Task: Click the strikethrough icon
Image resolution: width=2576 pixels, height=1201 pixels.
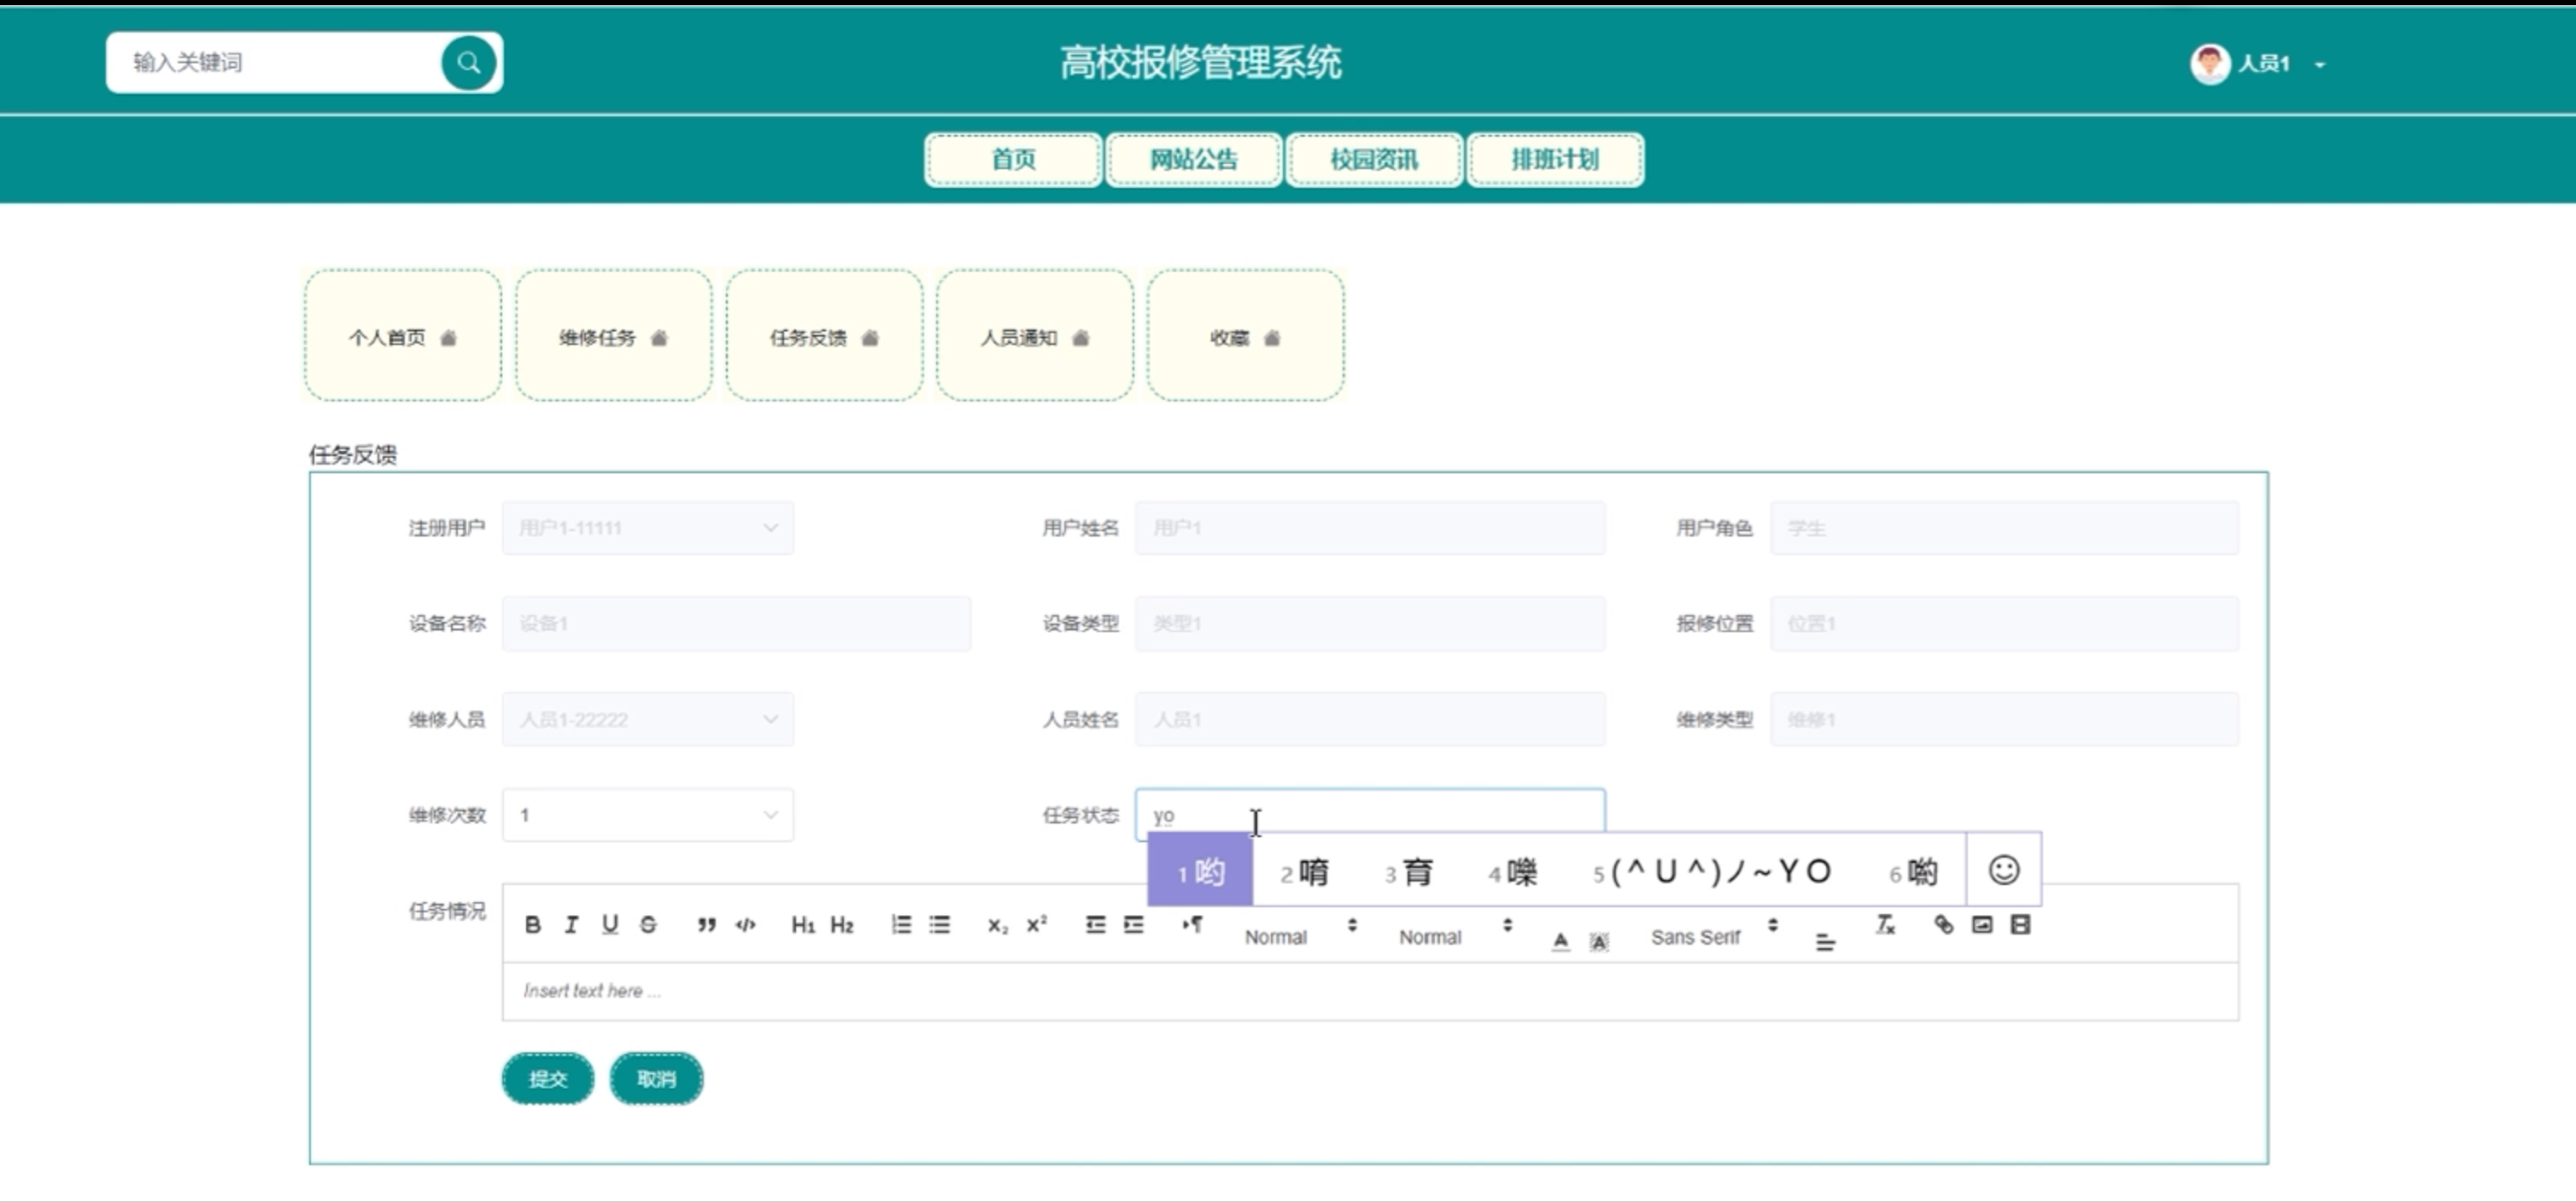Action: coord(648,925)
